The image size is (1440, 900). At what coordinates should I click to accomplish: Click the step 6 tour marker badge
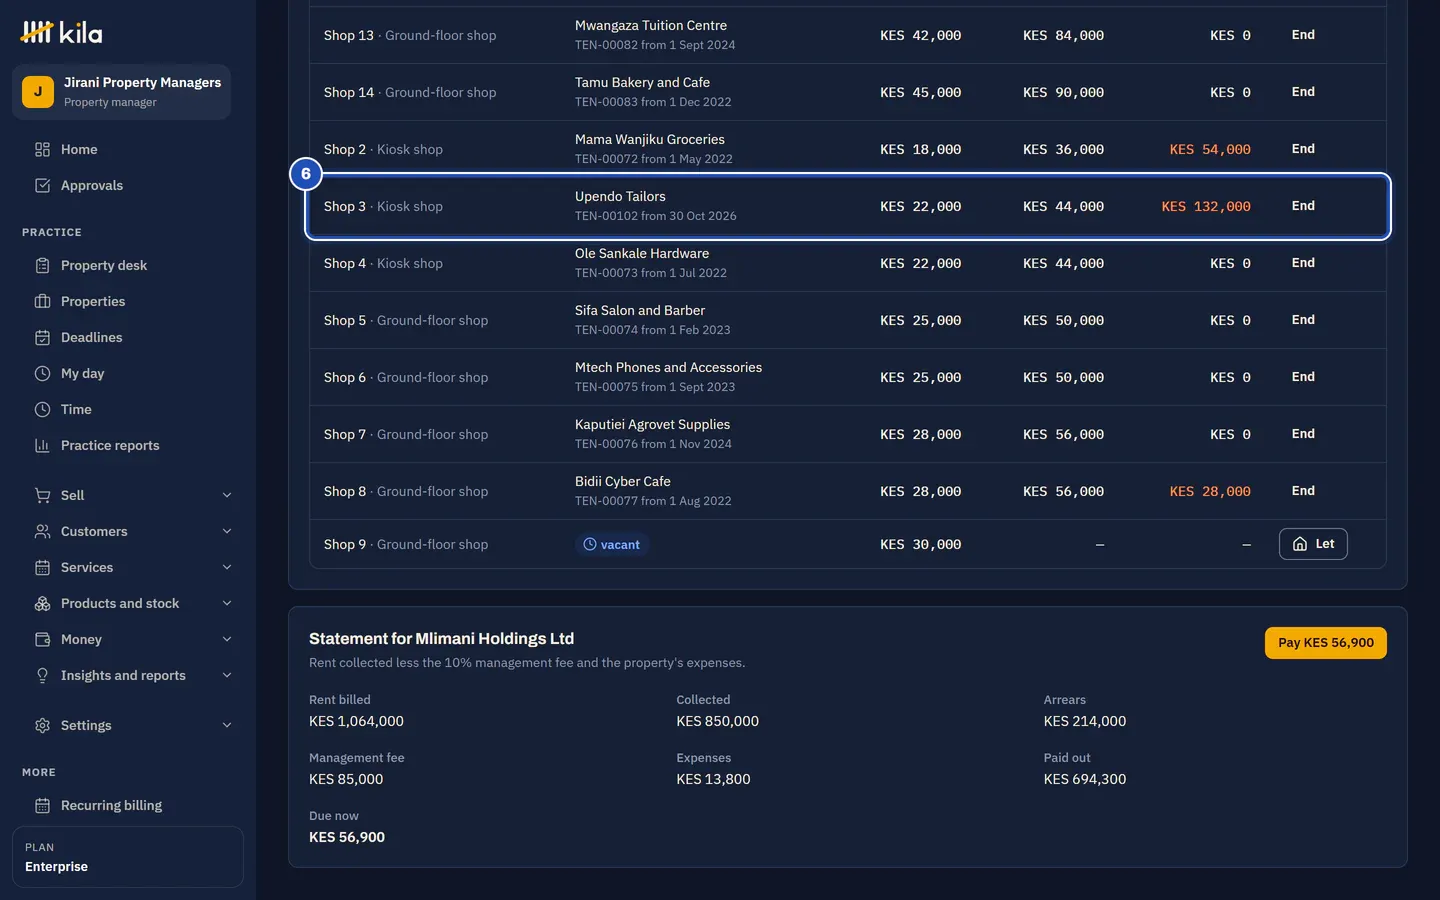[x=306, y=174]
